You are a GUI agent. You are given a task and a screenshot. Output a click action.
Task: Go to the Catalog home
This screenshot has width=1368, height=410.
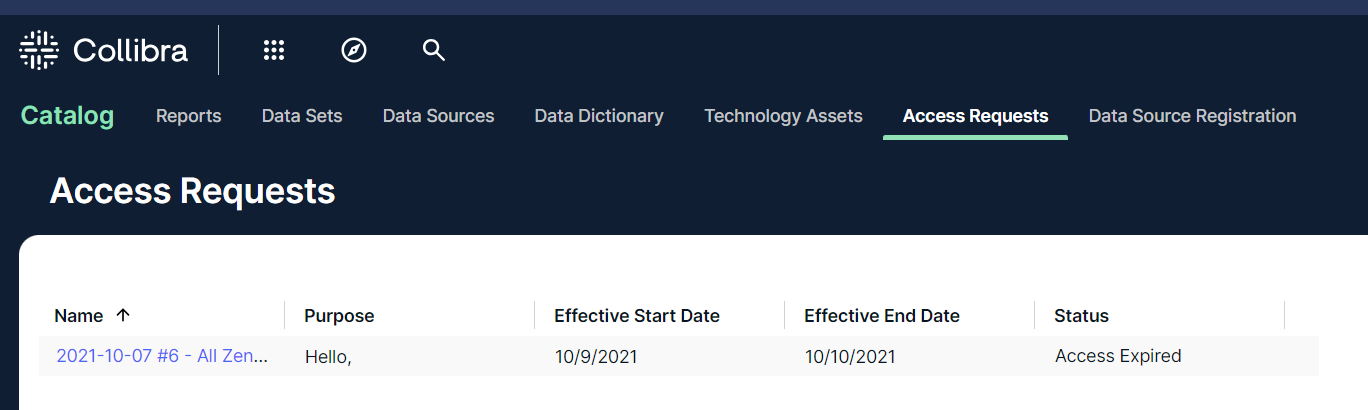pos(67,116)
